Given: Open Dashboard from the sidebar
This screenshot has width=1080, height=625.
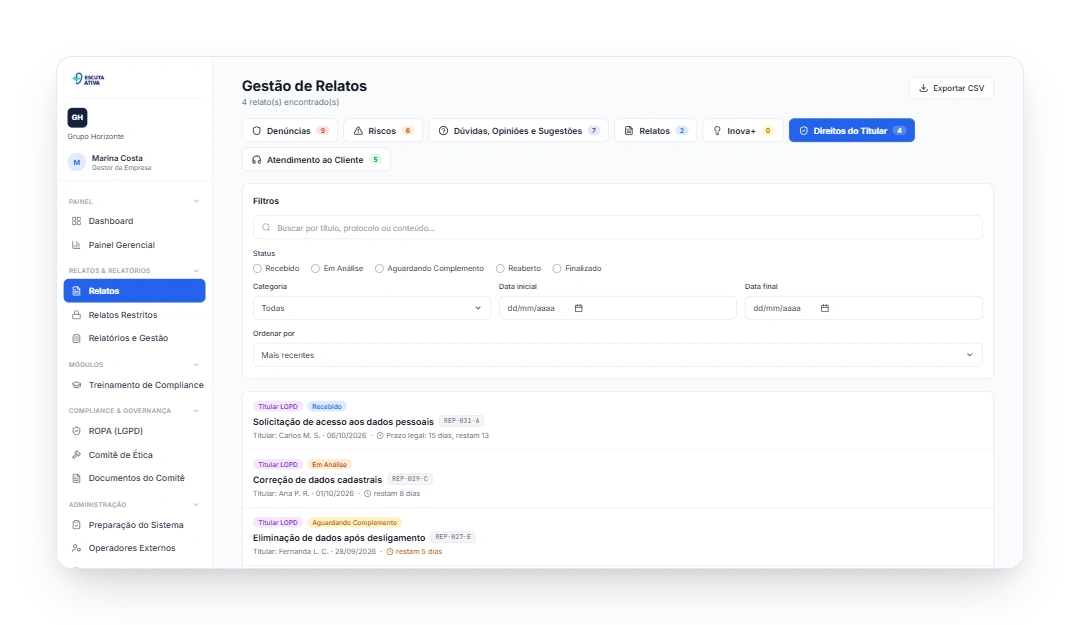Looking at the screenshot, I should pyautogui.click(x=134, y=221).
